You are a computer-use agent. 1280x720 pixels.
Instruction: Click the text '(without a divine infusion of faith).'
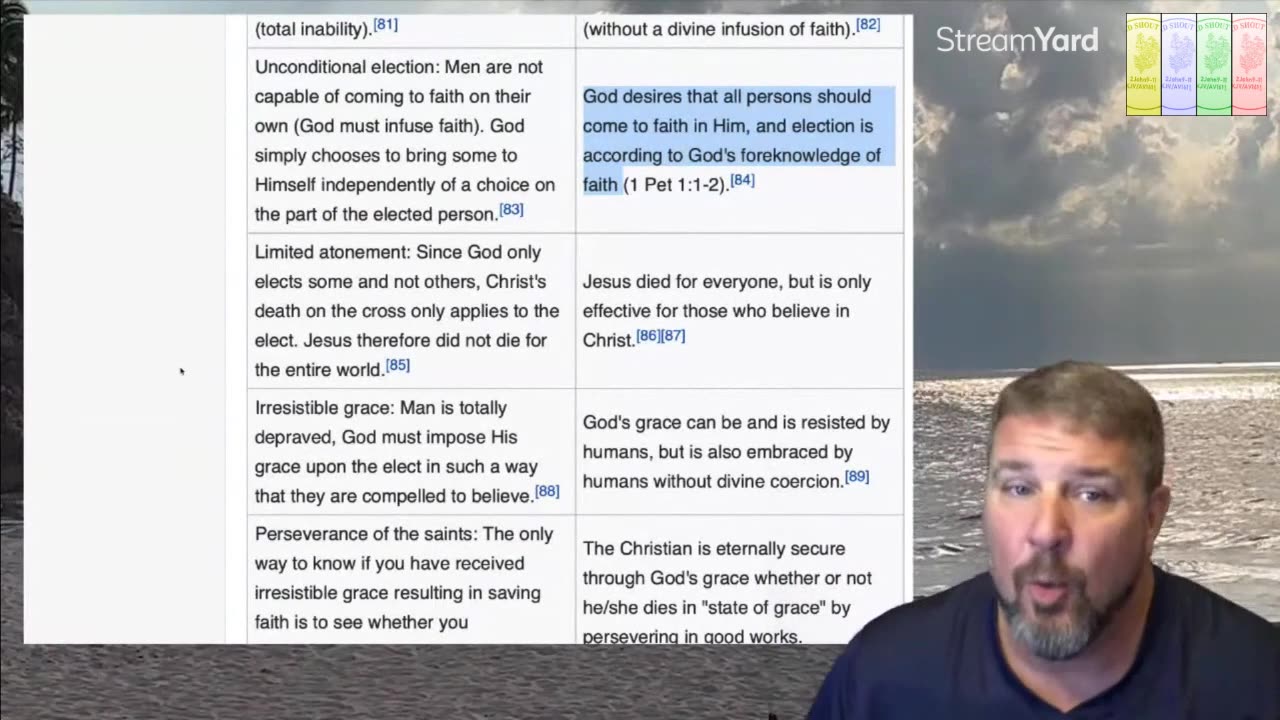pyautogui.click(x=719, y=29)
